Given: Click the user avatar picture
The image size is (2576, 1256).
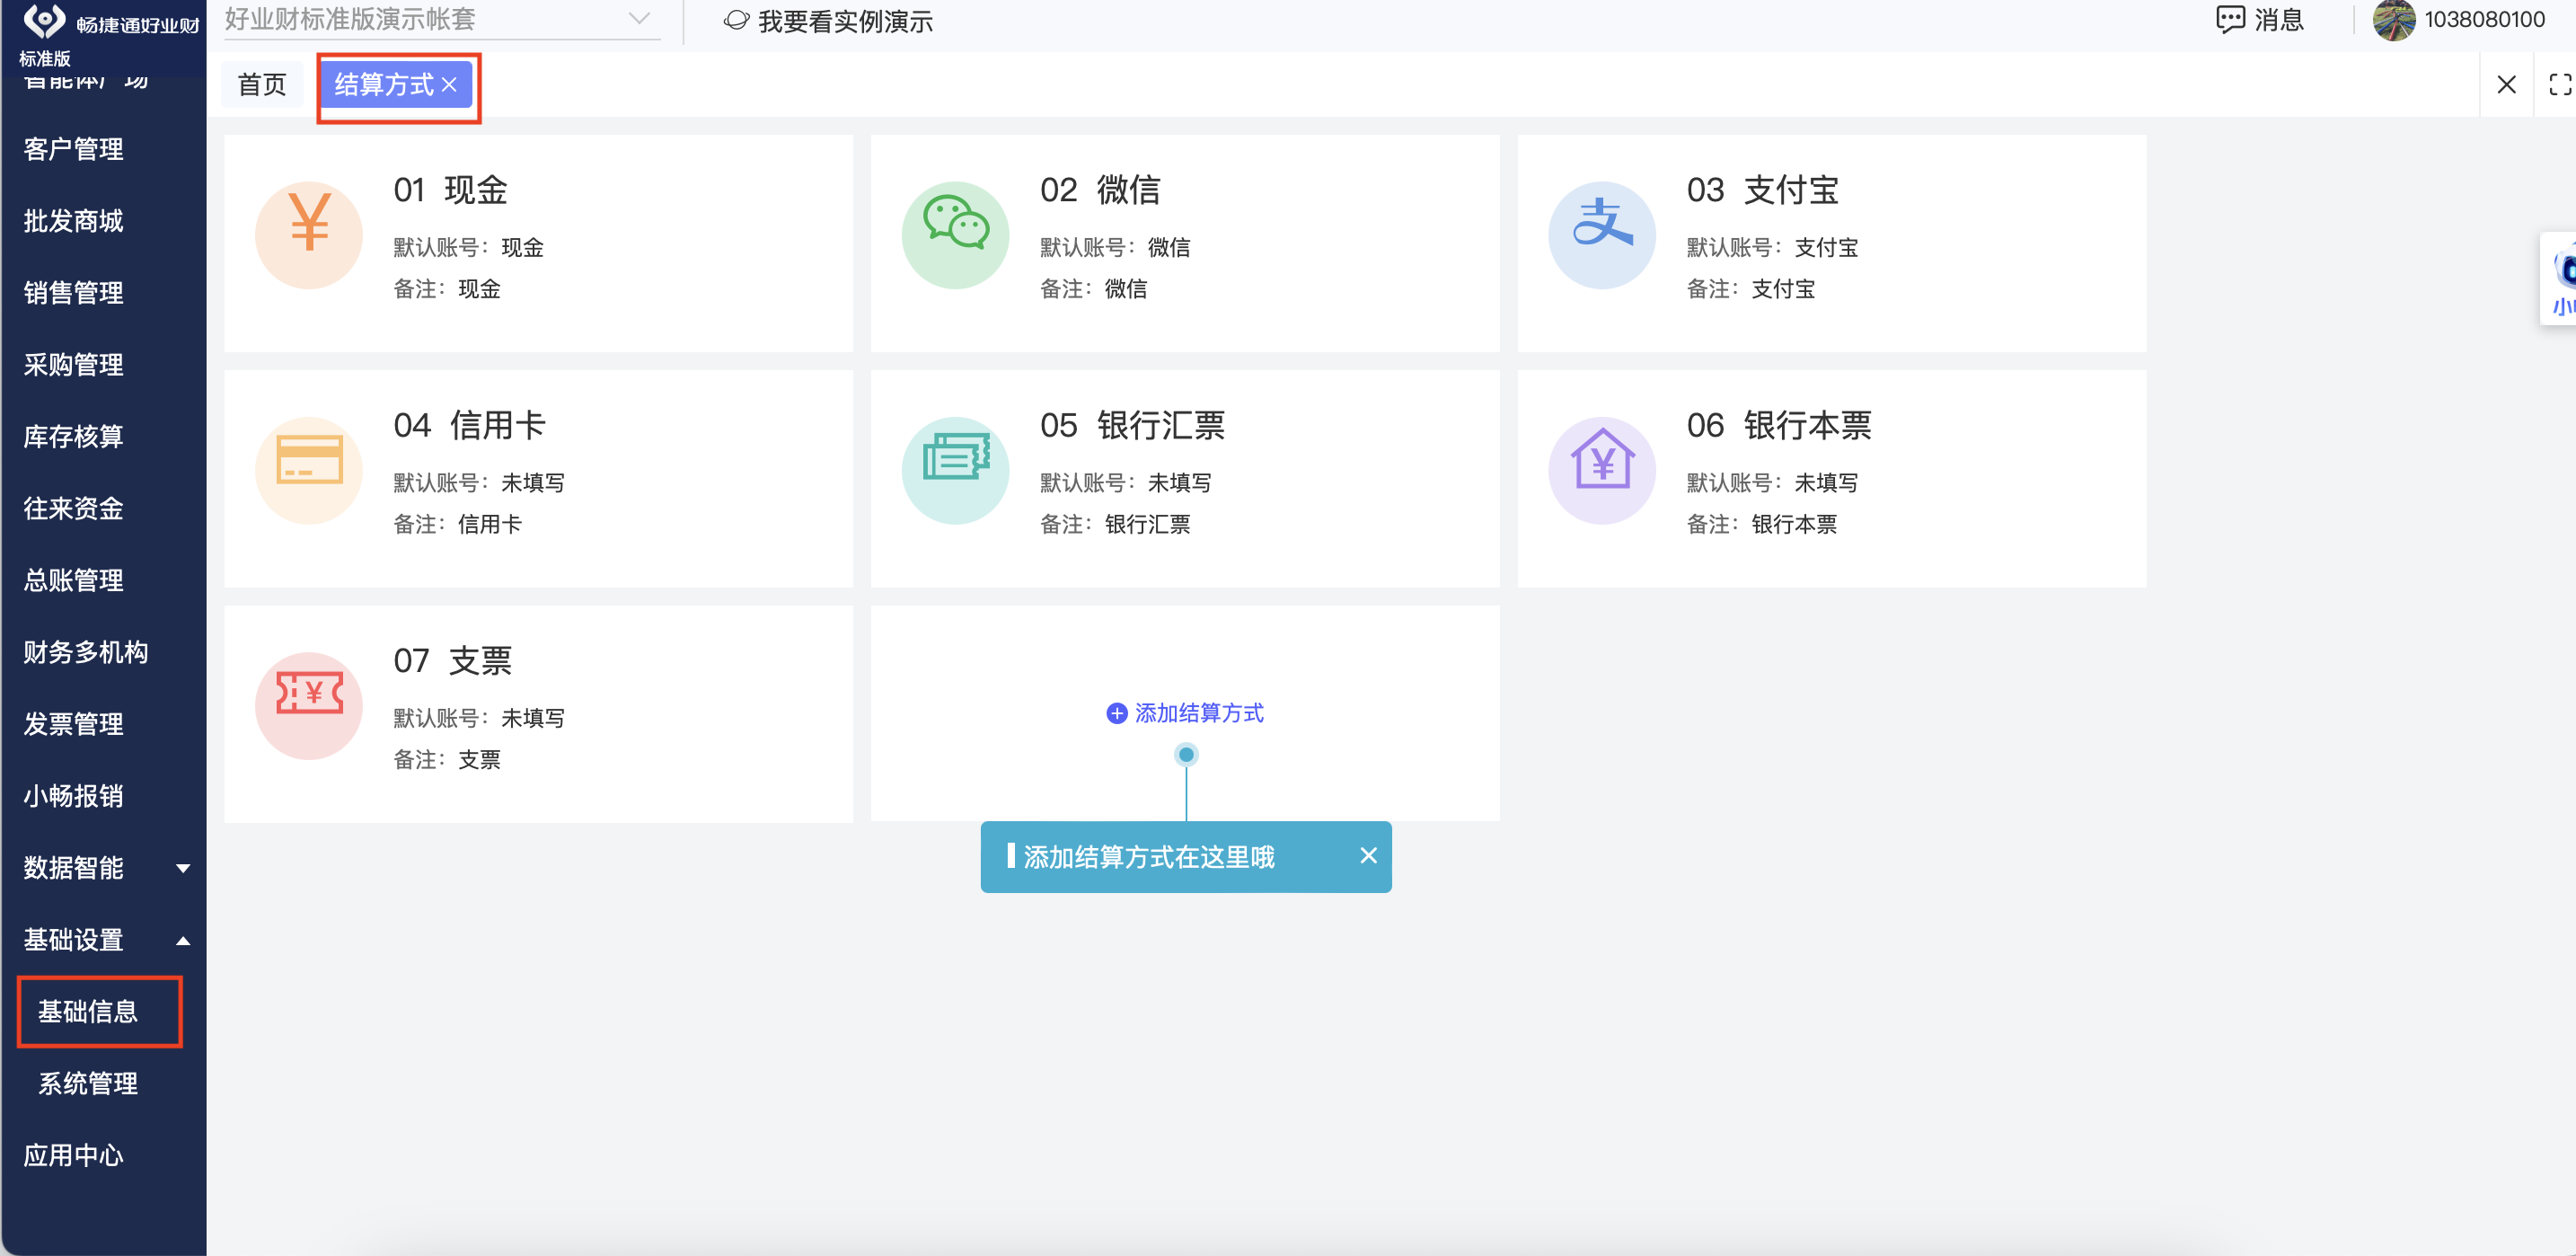Looking at the screenshot, I should point(2393,20).
